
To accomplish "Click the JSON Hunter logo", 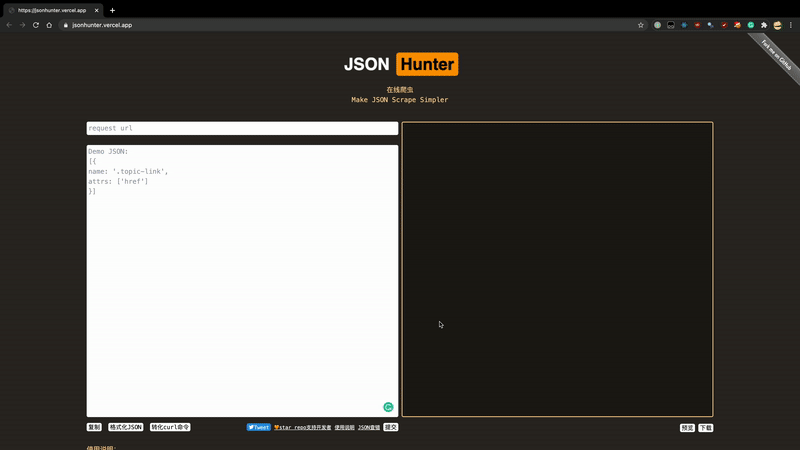I will 401,64.
